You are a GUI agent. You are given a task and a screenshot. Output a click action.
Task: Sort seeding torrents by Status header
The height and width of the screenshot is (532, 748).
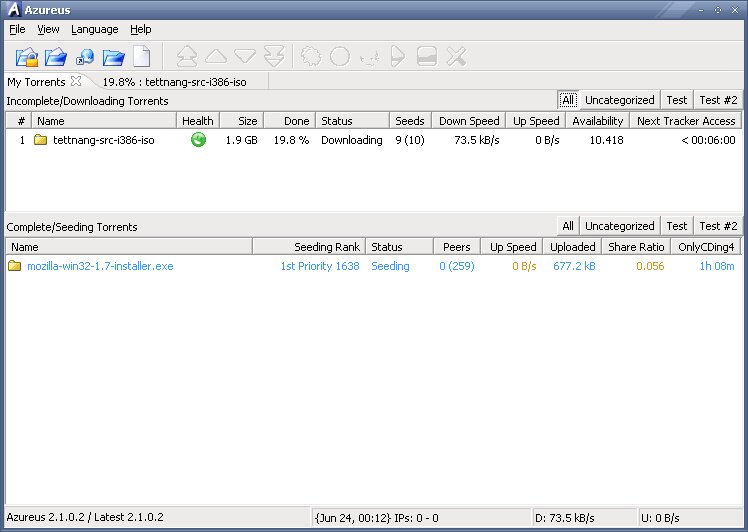[x=399, y=247]
